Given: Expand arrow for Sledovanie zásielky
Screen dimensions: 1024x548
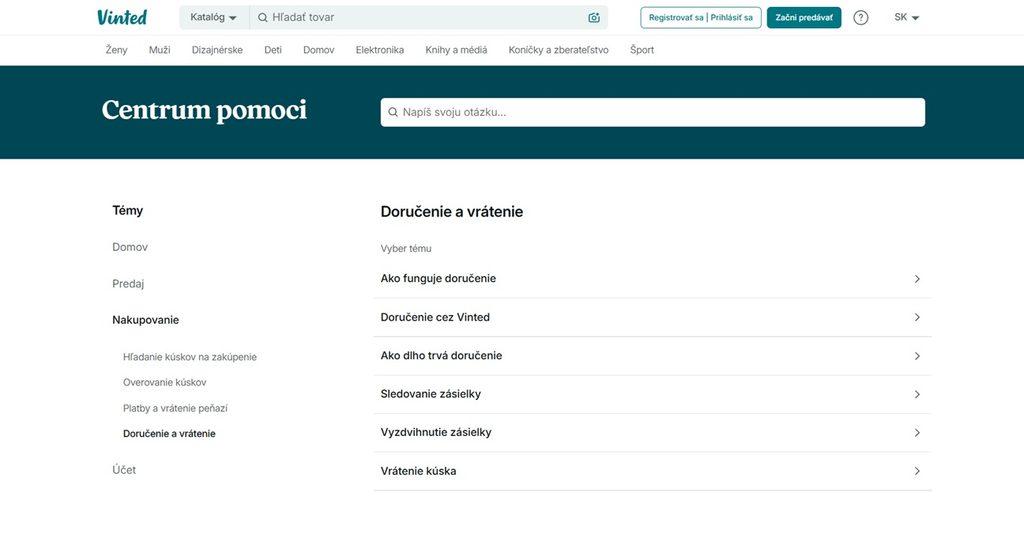Looking at the screenshot, I should point(917,395).
